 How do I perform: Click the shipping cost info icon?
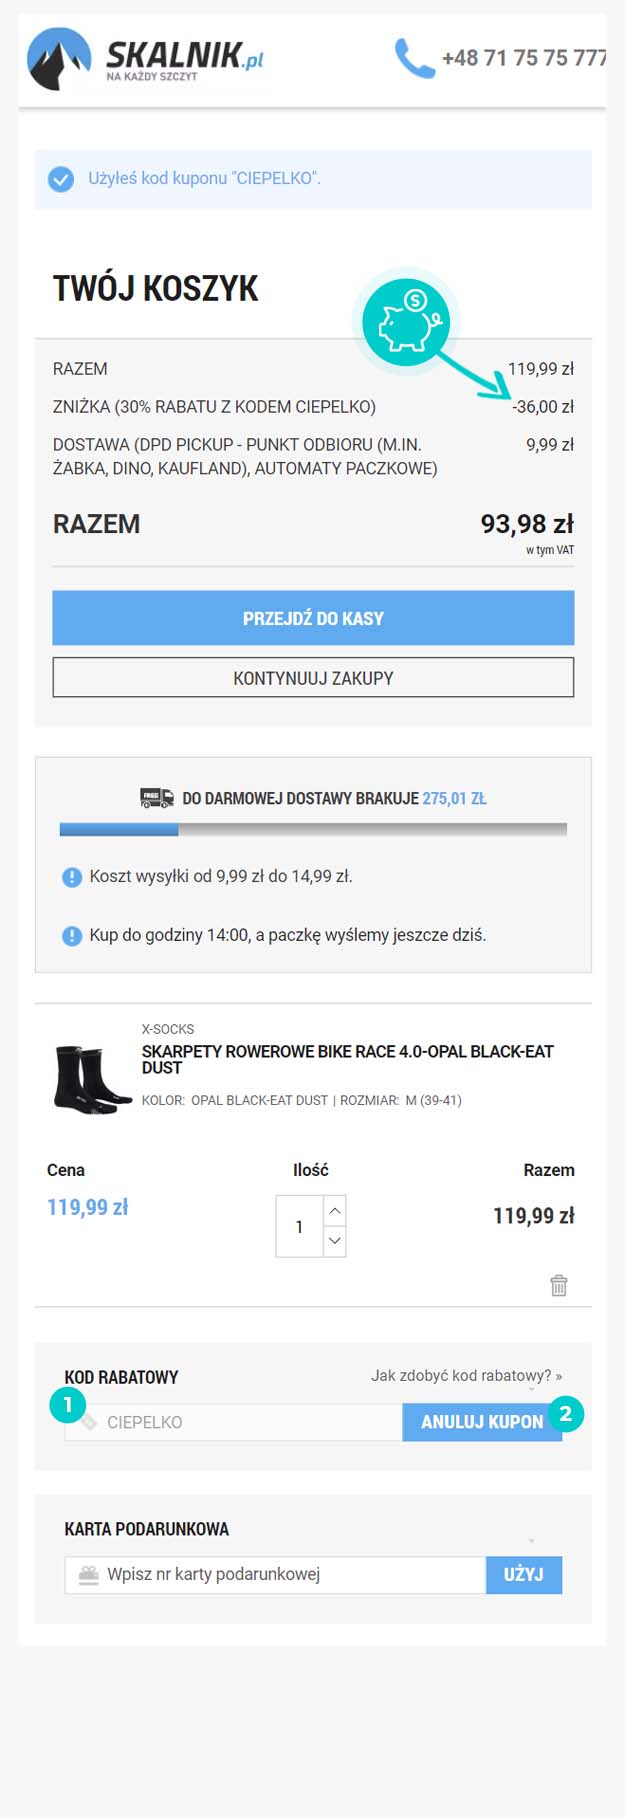pos(72,877)
